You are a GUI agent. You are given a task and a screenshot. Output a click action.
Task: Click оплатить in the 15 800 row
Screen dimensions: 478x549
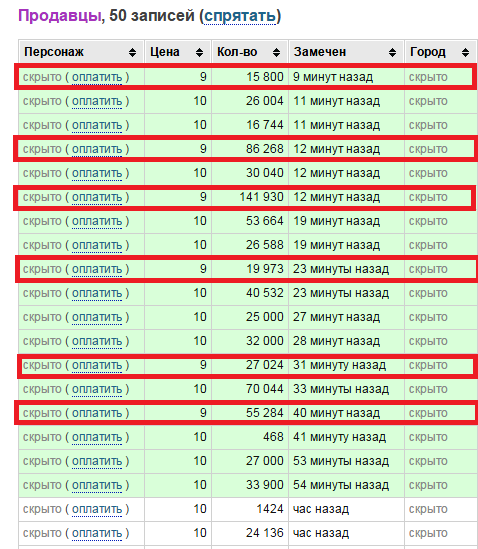[x=97, y=77]
